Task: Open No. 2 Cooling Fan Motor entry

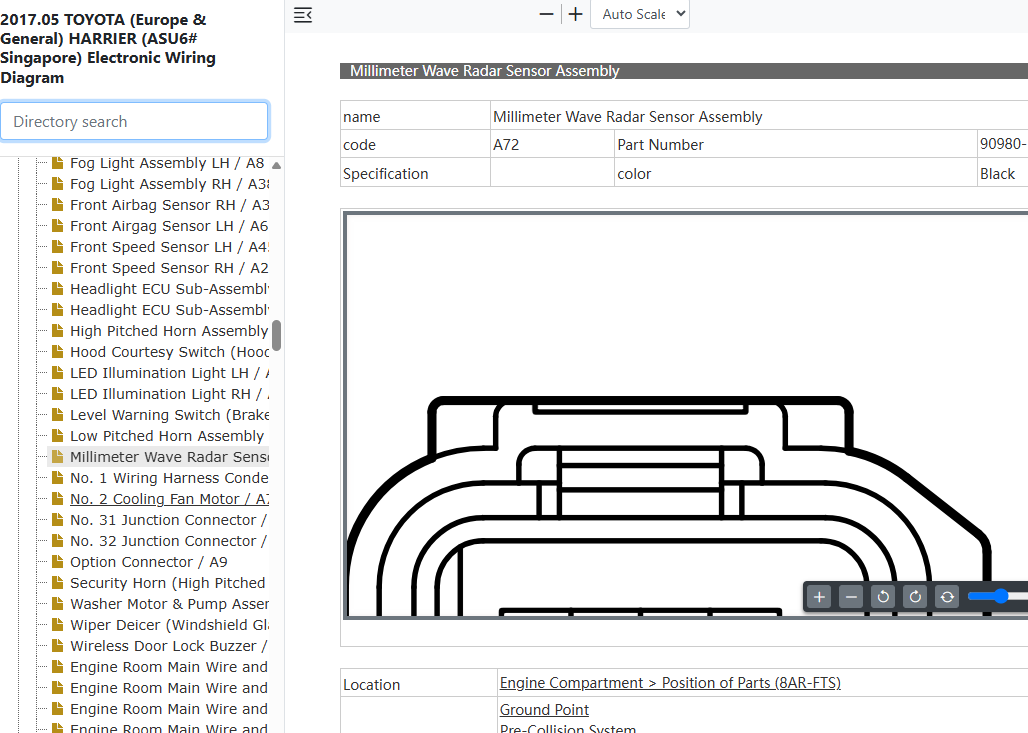Action: pos(169,498)
